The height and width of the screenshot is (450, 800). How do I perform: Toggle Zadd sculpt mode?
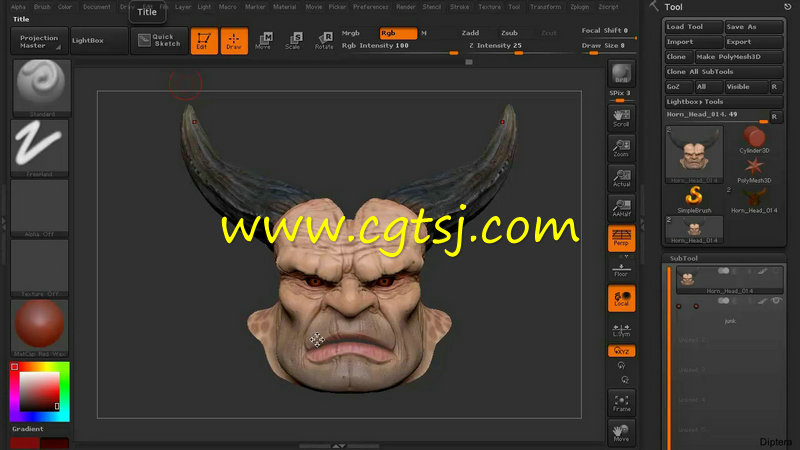[x=470, y=33]
